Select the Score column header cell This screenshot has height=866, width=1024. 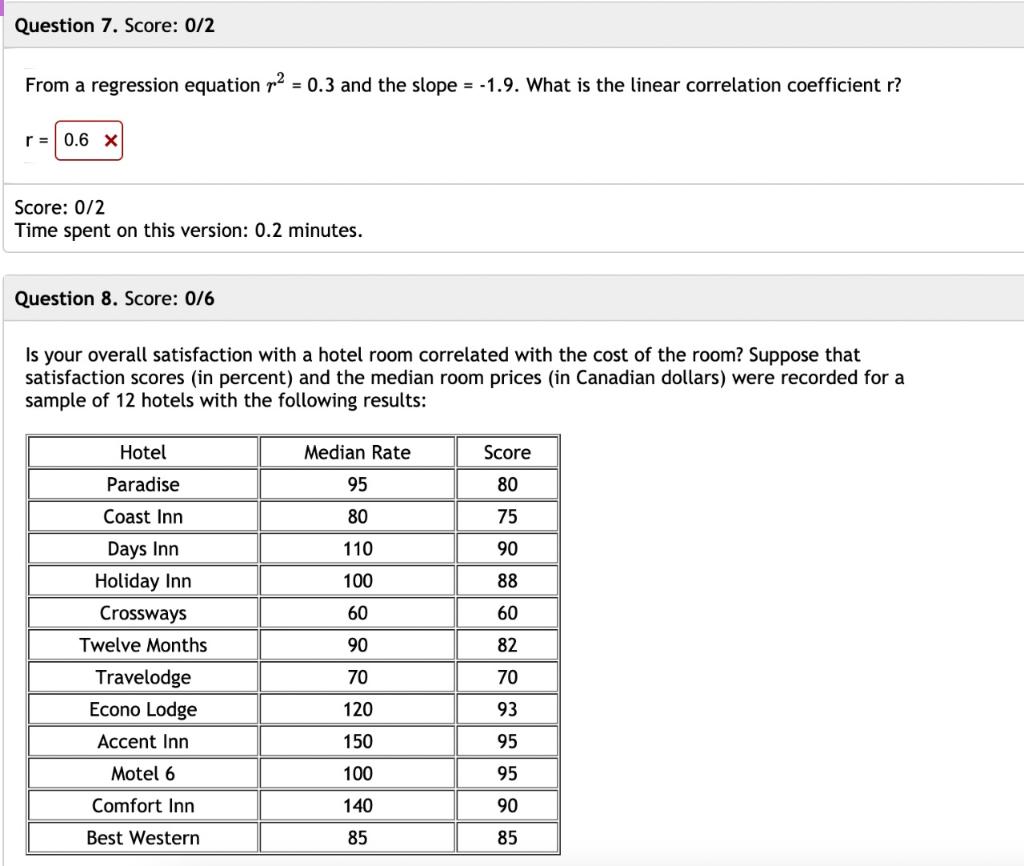coord(507,452)
